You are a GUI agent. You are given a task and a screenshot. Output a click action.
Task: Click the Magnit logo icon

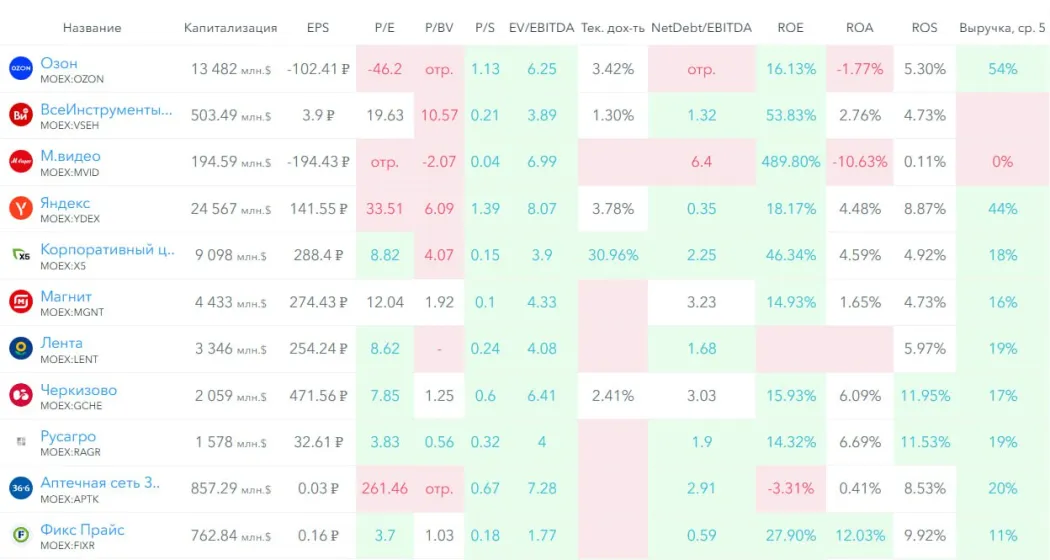click(x=20, y=302)
